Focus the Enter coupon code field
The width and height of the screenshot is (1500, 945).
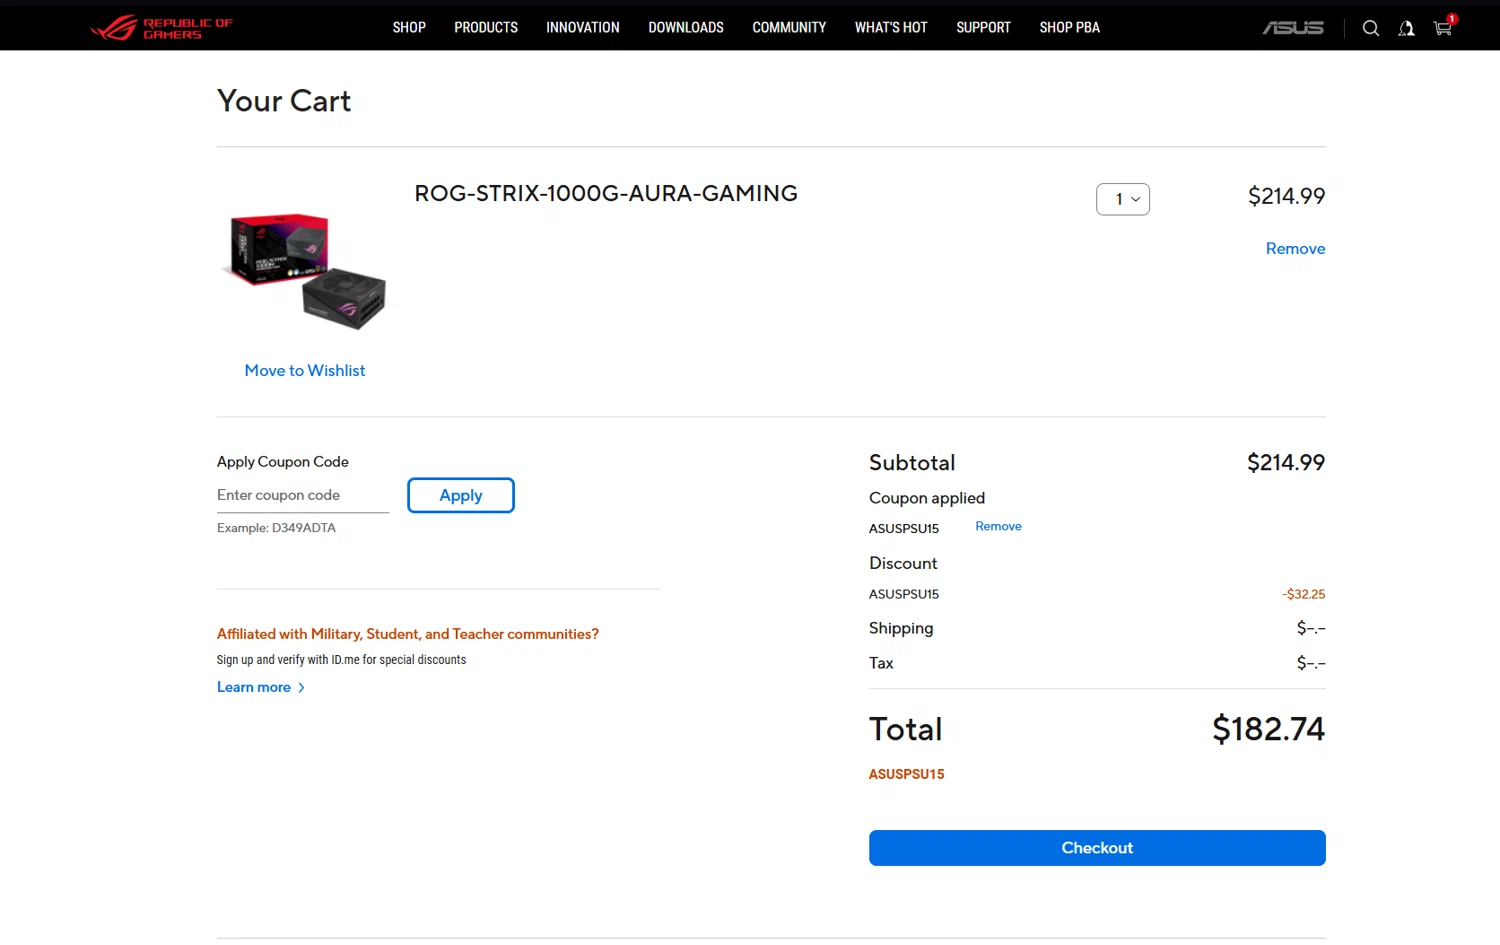(302, 496)
